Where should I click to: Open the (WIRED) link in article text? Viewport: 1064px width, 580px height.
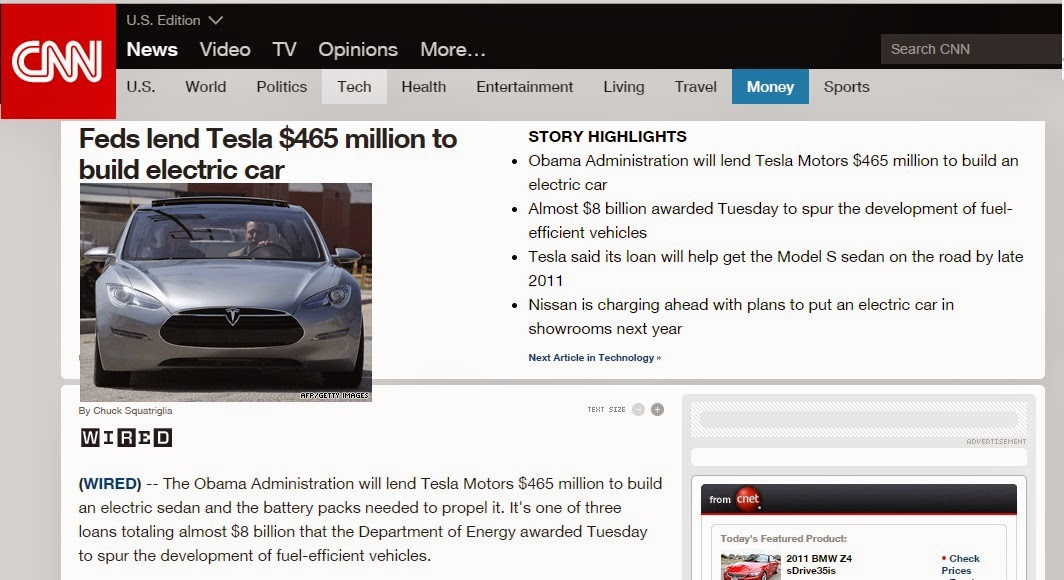click(110, 484)
